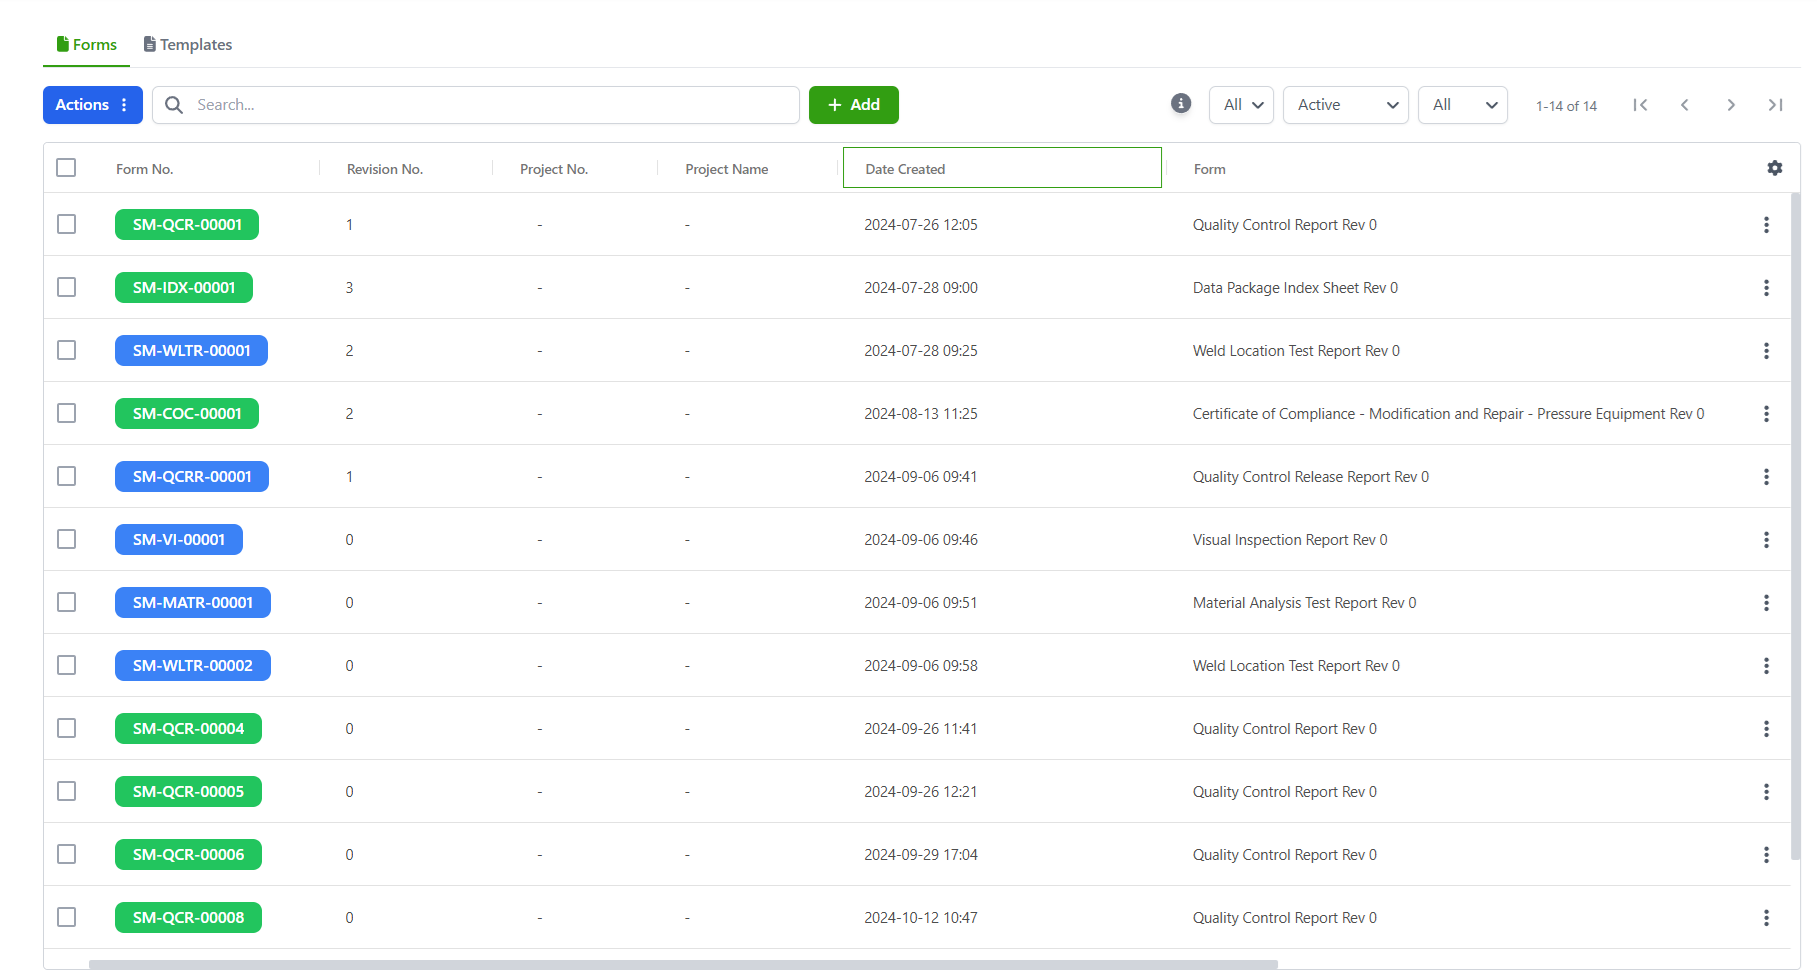Open row menu for SM-IDX-00001
Viewport: 1817px width, 973px height.
1766,288
